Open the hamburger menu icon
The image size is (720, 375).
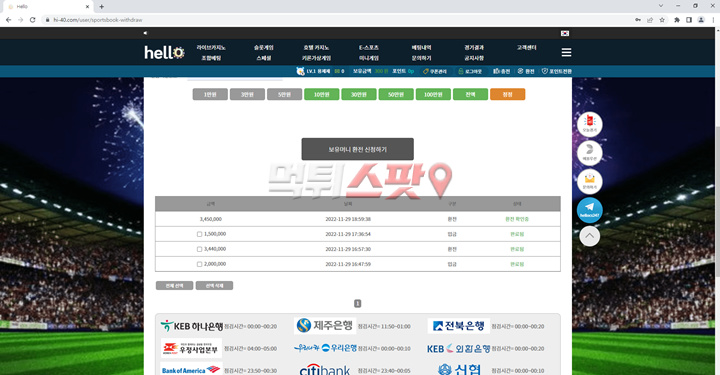tap(566, 52)
